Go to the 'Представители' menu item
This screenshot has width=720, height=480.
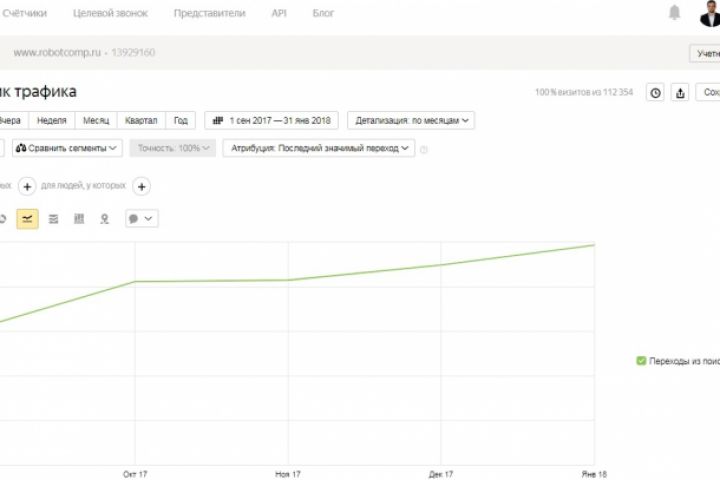[211, 14]
